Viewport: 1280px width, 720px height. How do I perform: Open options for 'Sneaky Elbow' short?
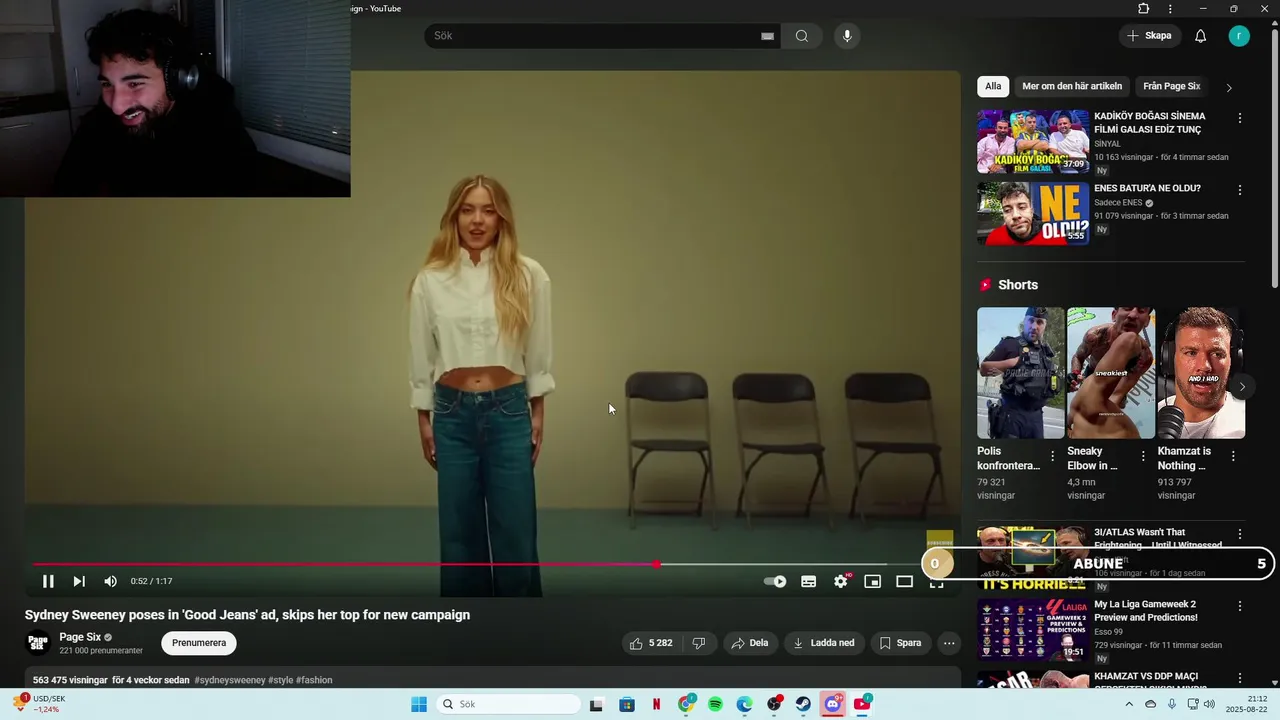pos(1143,456)
